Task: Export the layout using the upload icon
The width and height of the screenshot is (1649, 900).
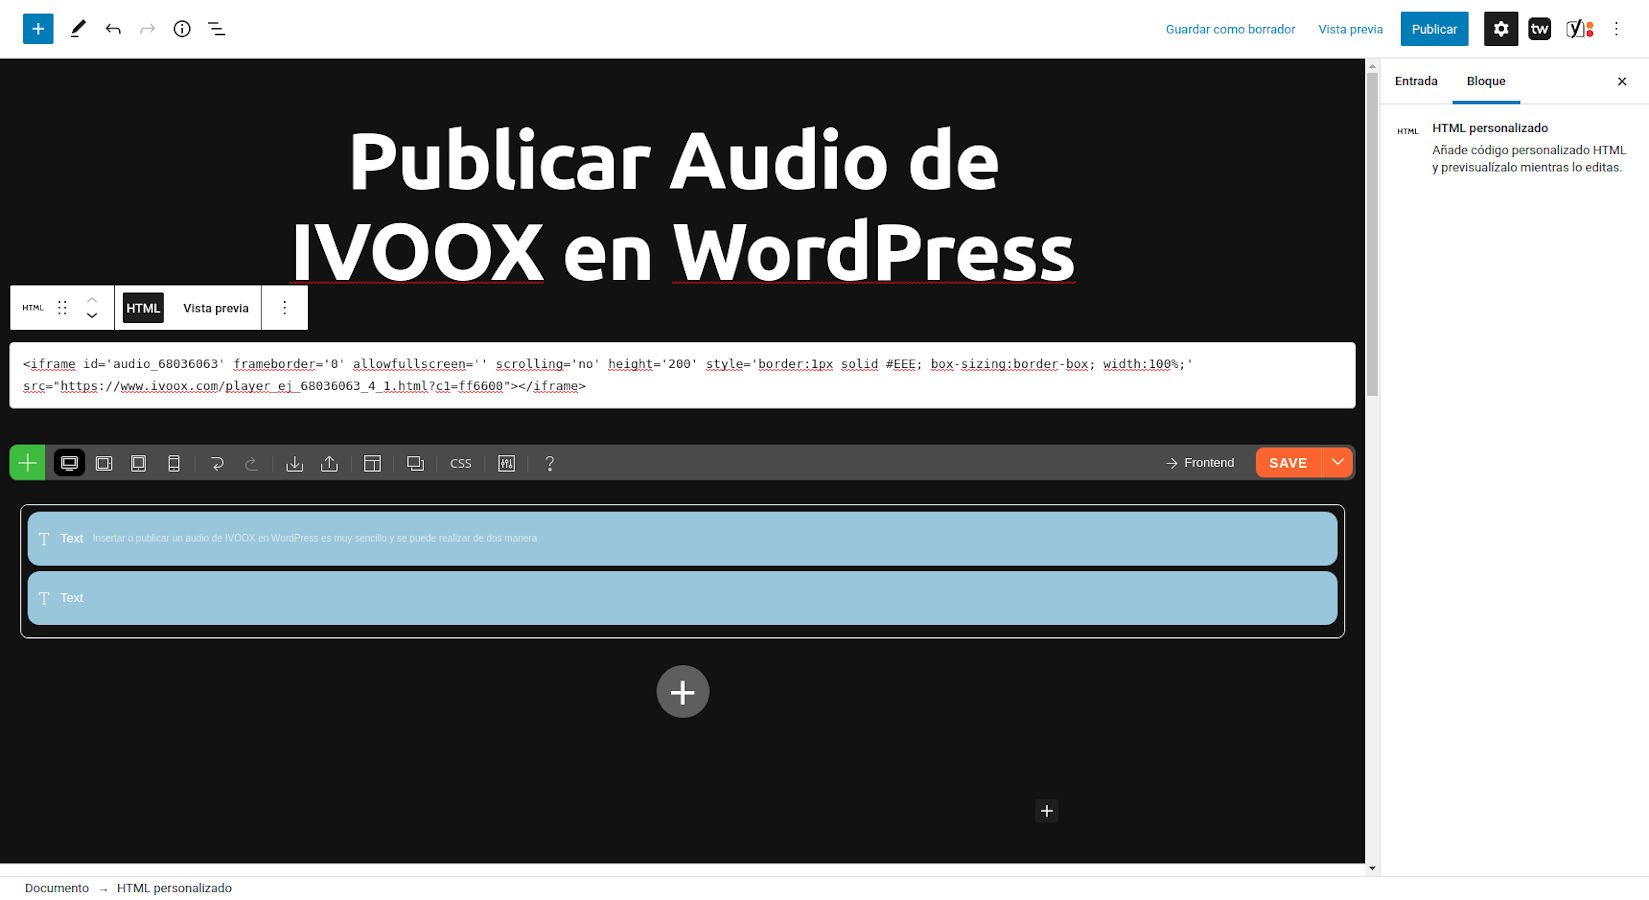Action: (329, 463)
